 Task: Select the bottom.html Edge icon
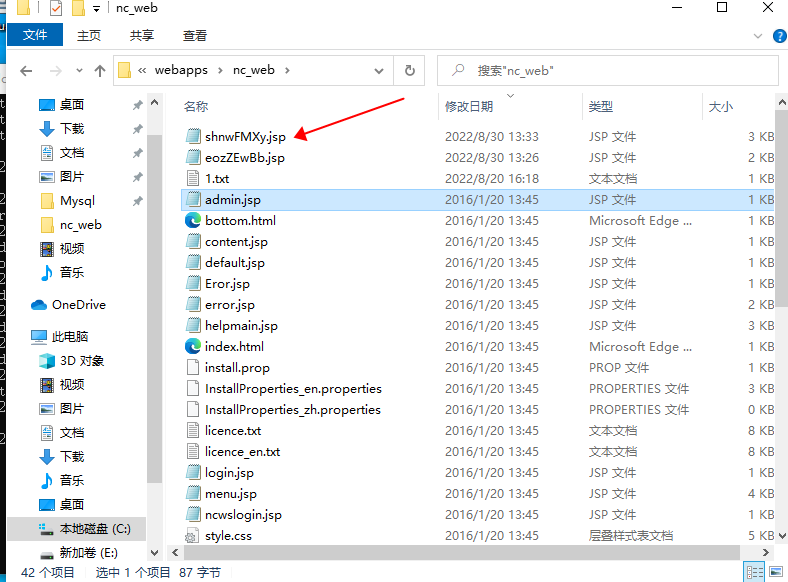pos(193,221)
